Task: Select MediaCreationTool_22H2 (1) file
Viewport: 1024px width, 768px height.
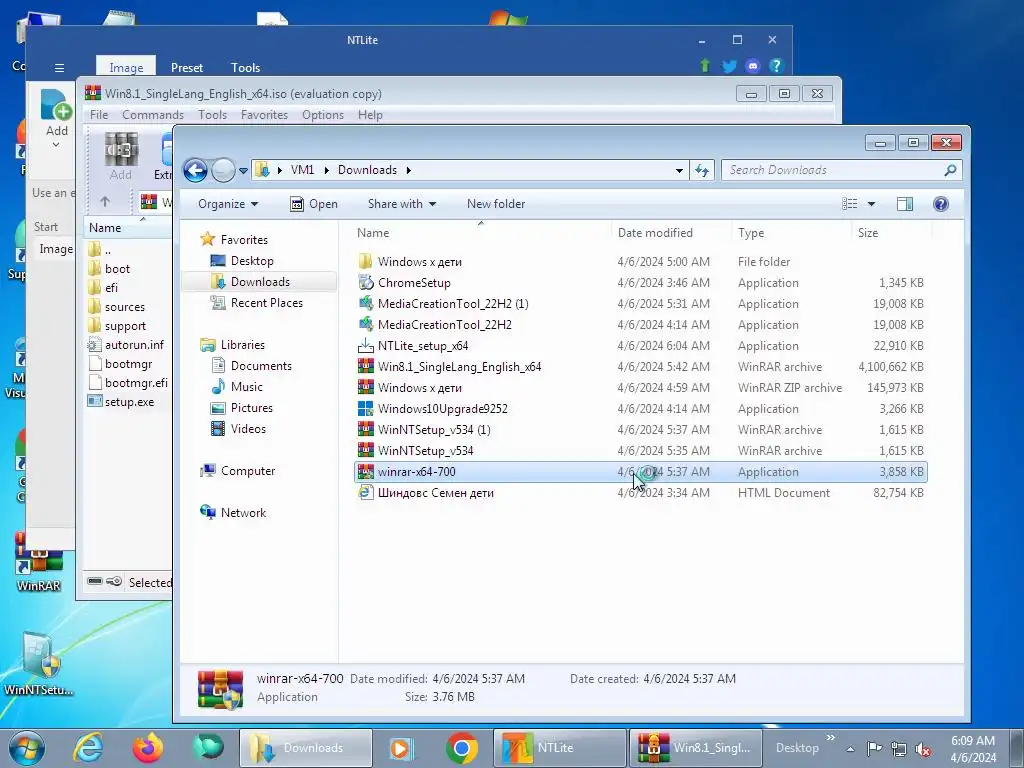Action: tap(640, 304)
